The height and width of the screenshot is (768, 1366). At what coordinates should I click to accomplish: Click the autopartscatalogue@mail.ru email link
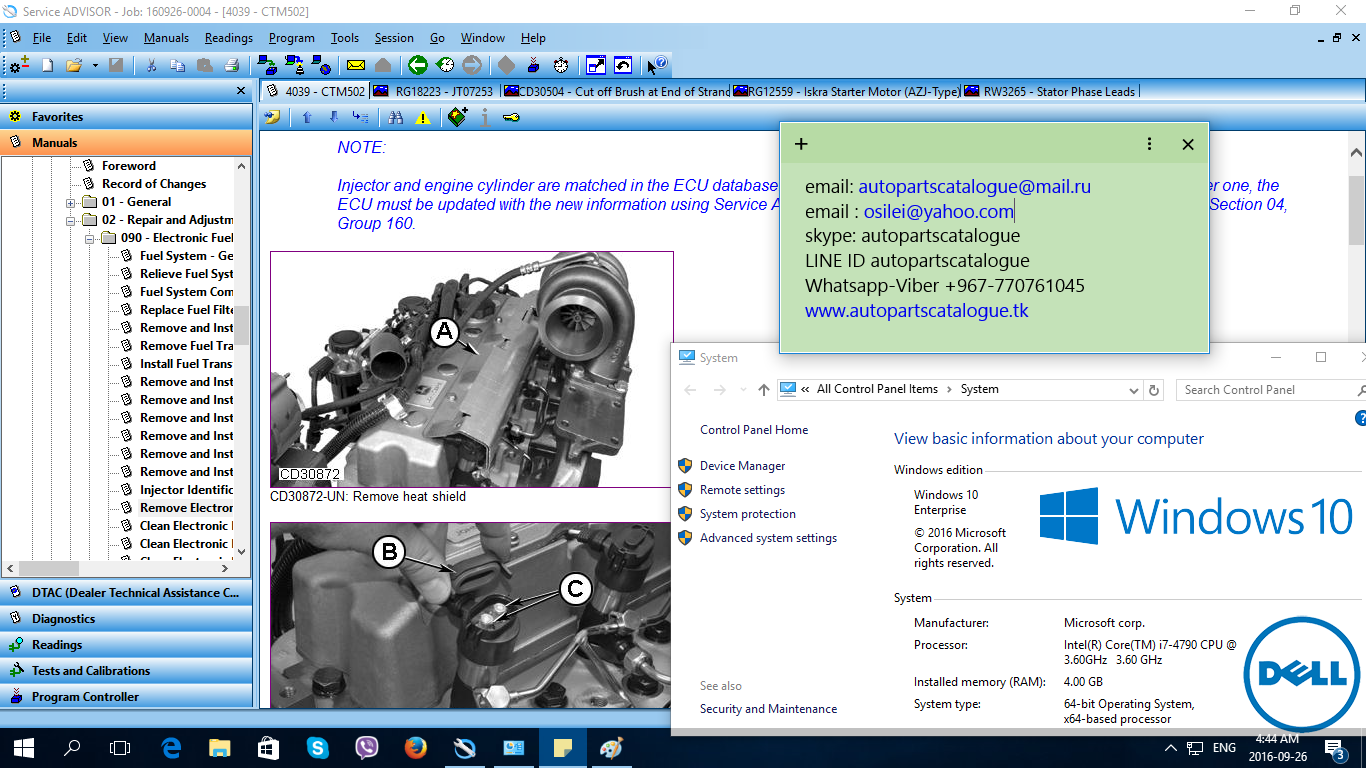tap(974, 186)
